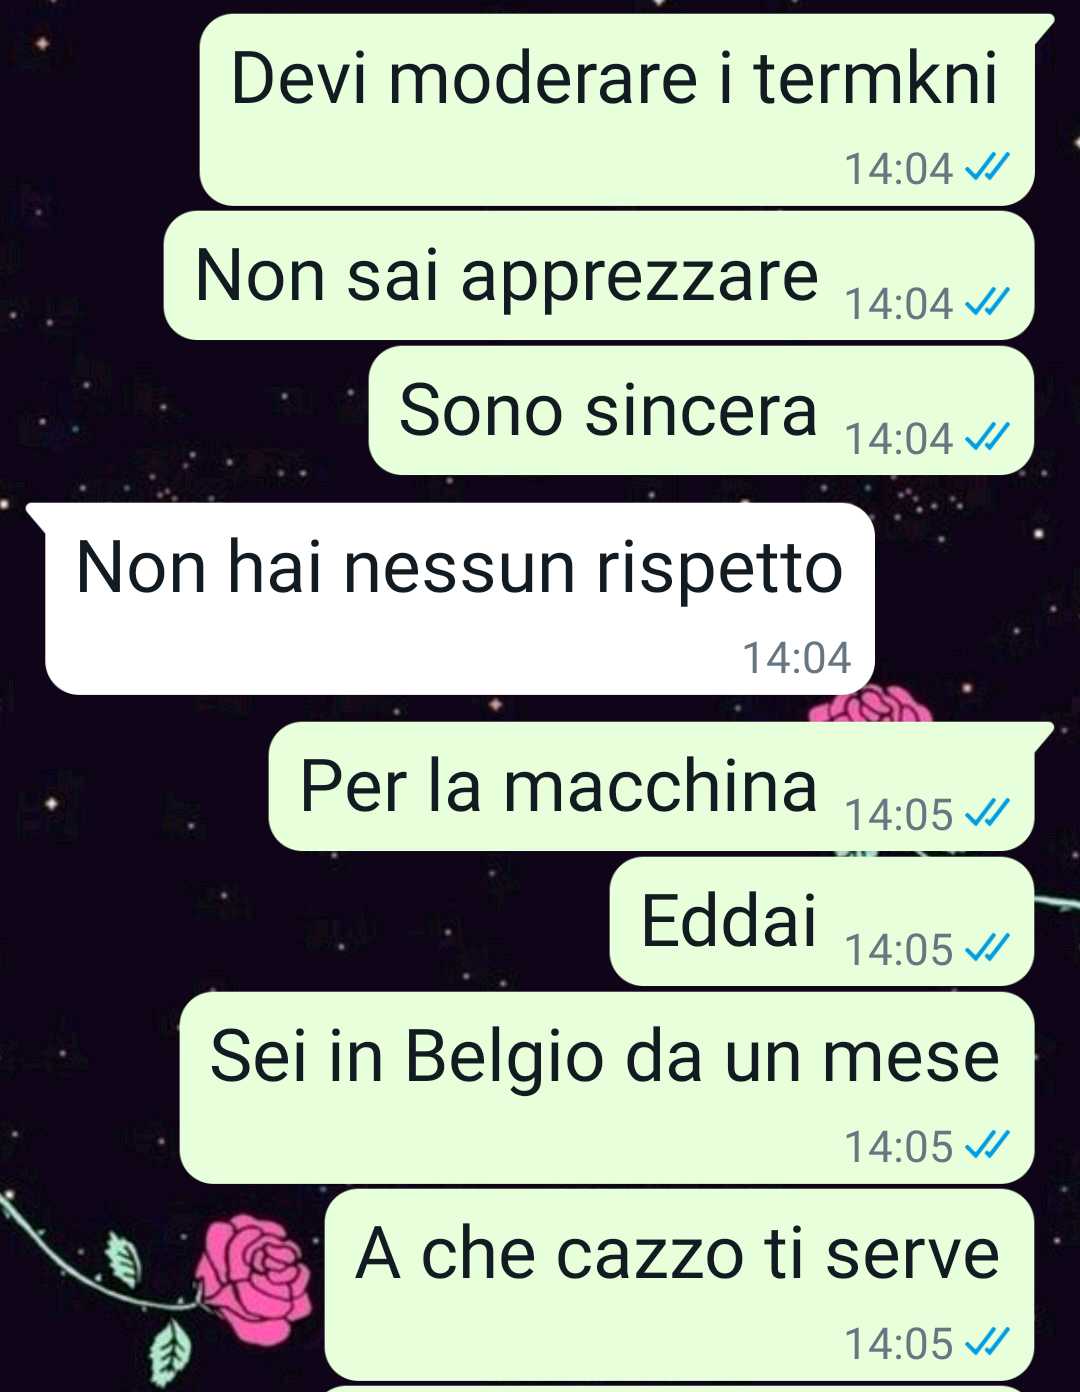
Task: Tap the 14:04 timestamp on the received message
Action: pyautogui.click(x=796, y=657)
